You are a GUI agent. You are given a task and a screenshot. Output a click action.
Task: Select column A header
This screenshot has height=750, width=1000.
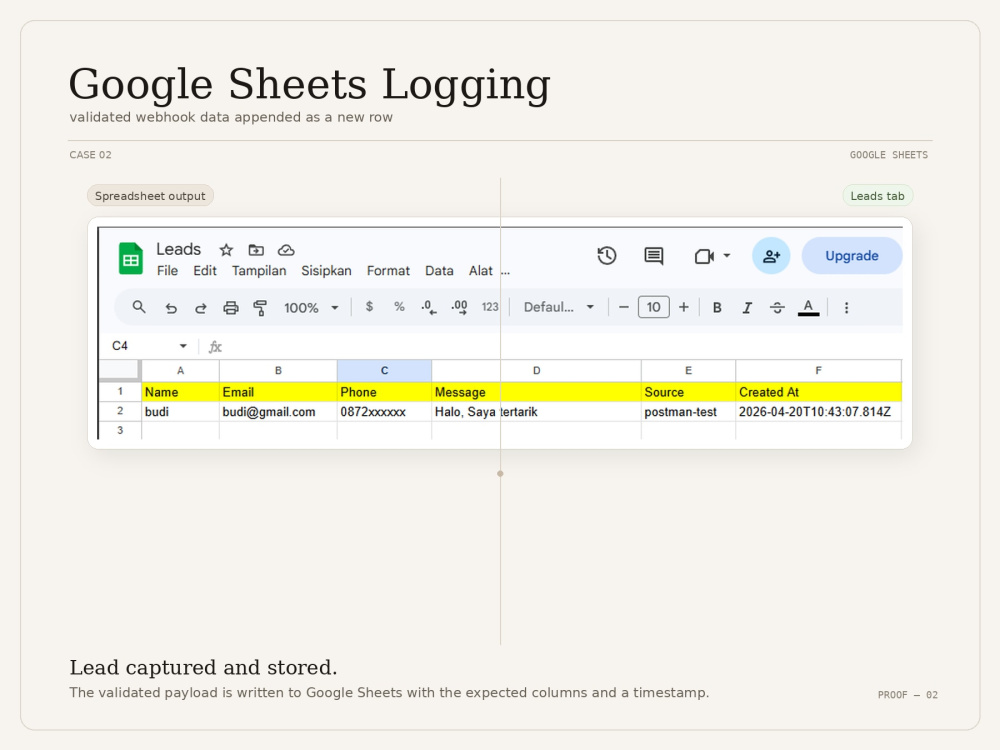coord(180,371)
